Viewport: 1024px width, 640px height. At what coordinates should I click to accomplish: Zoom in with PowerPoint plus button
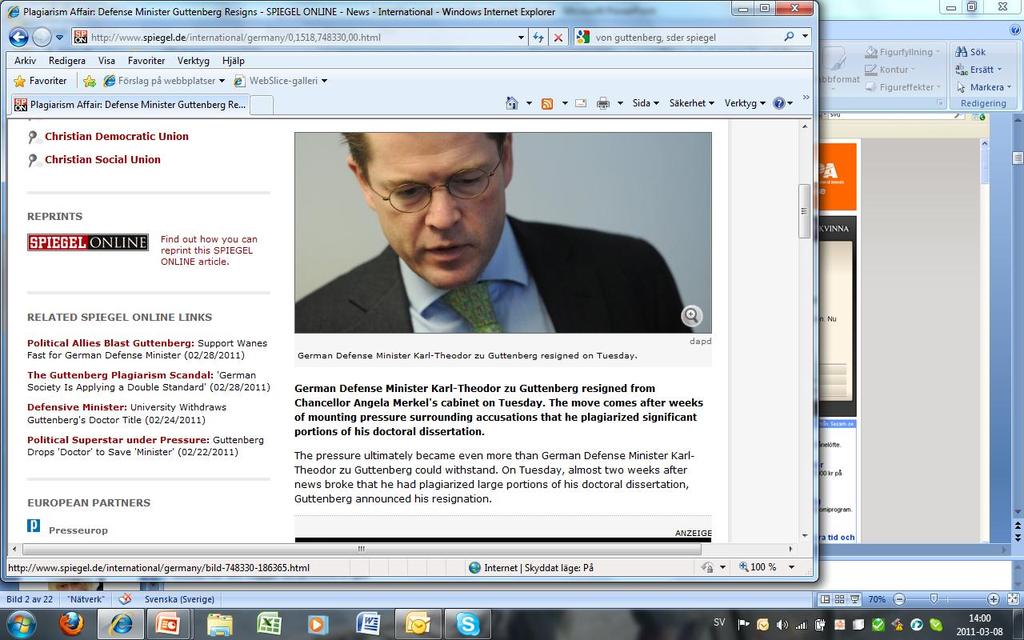993,599
